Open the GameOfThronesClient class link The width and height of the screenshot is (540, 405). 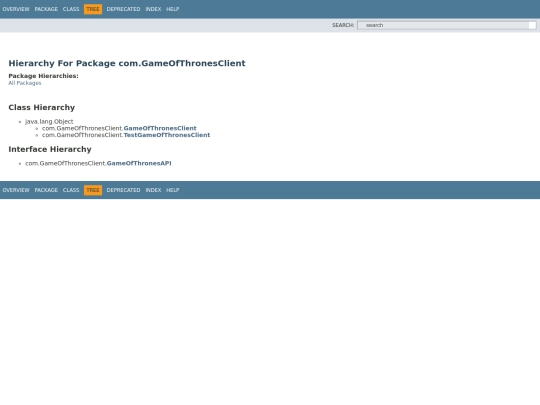[x=160, y=128]
